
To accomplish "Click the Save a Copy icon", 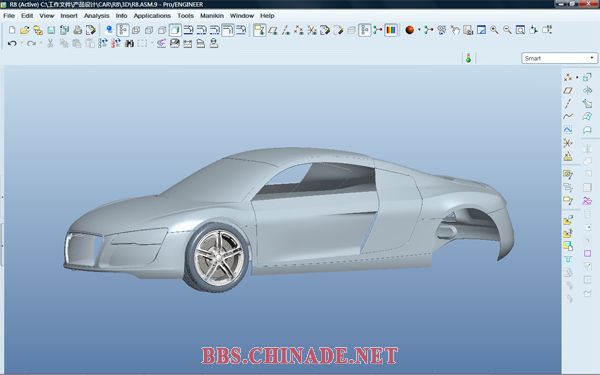I will point(64,30).
